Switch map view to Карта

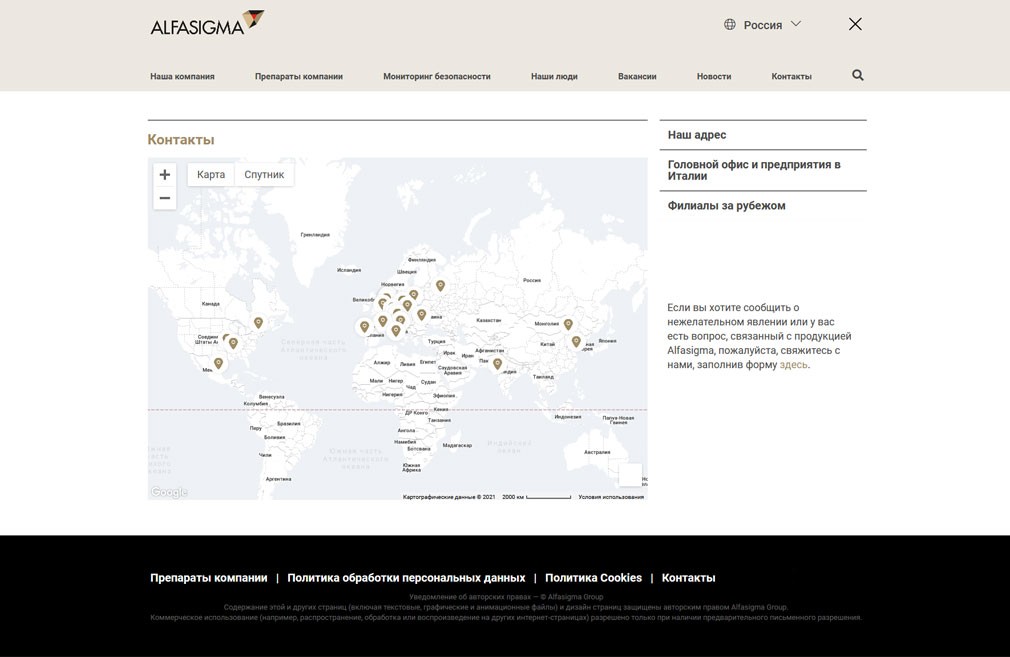pos(210,174)
